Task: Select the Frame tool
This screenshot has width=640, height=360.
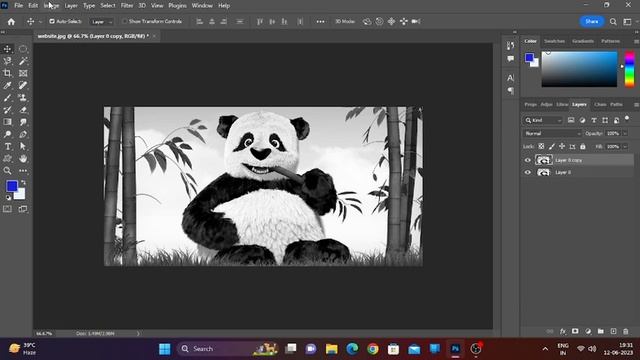Action: click(23, 73)
